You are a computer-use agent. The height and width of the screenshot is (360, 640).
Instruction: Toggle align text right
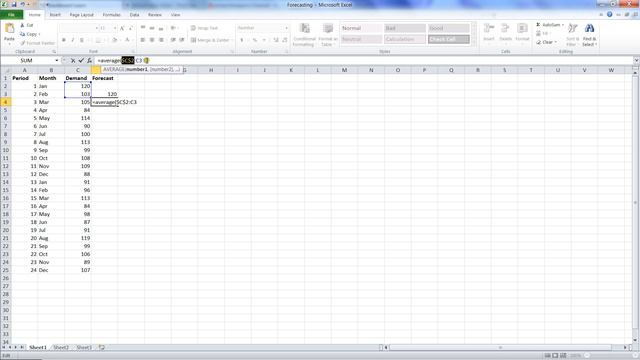tap(161, 40)
